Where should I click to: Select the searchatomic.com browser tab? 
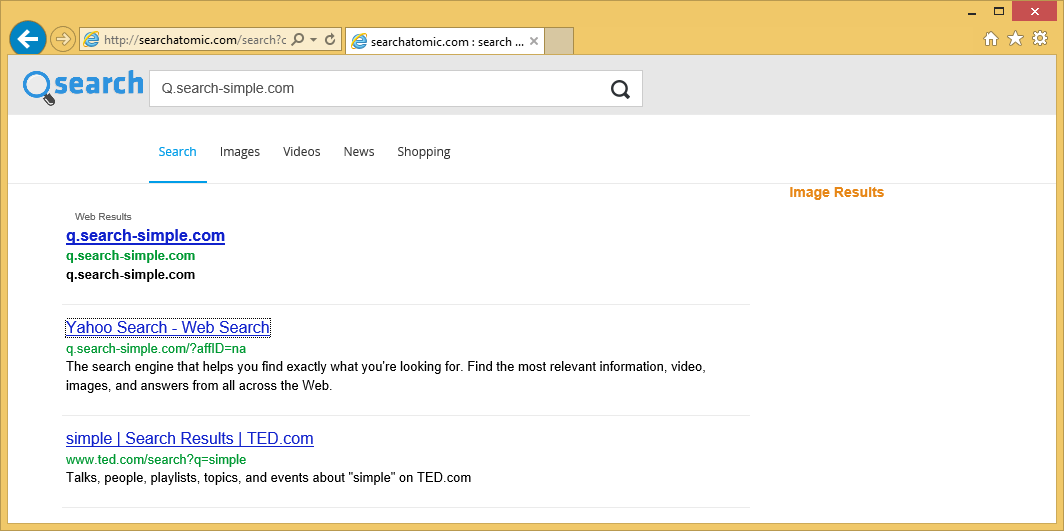[444, 41]
